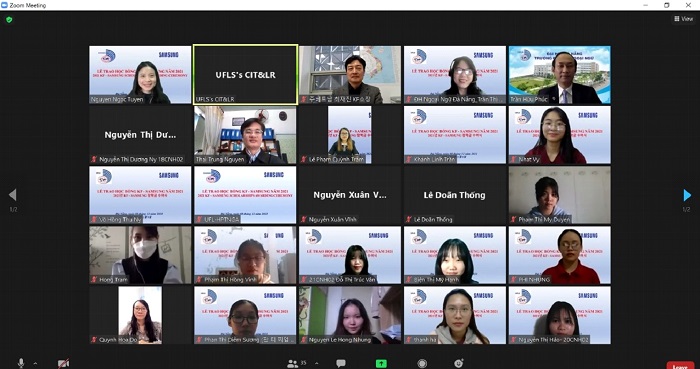
Task: Open the Participants panel icon
Action: tap(293, 364)
